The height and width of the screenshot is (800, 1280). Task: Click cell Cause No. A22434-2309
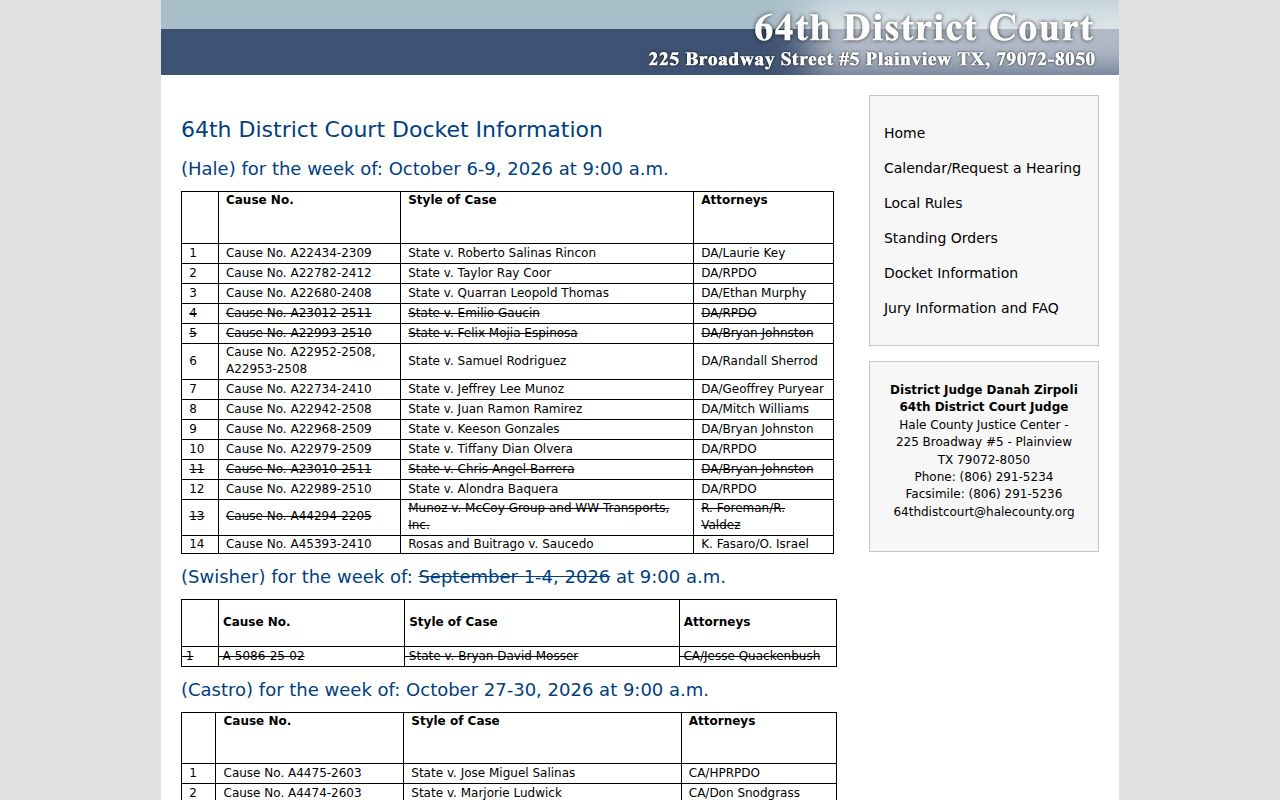pyautogui.click(x=309, y=253)
